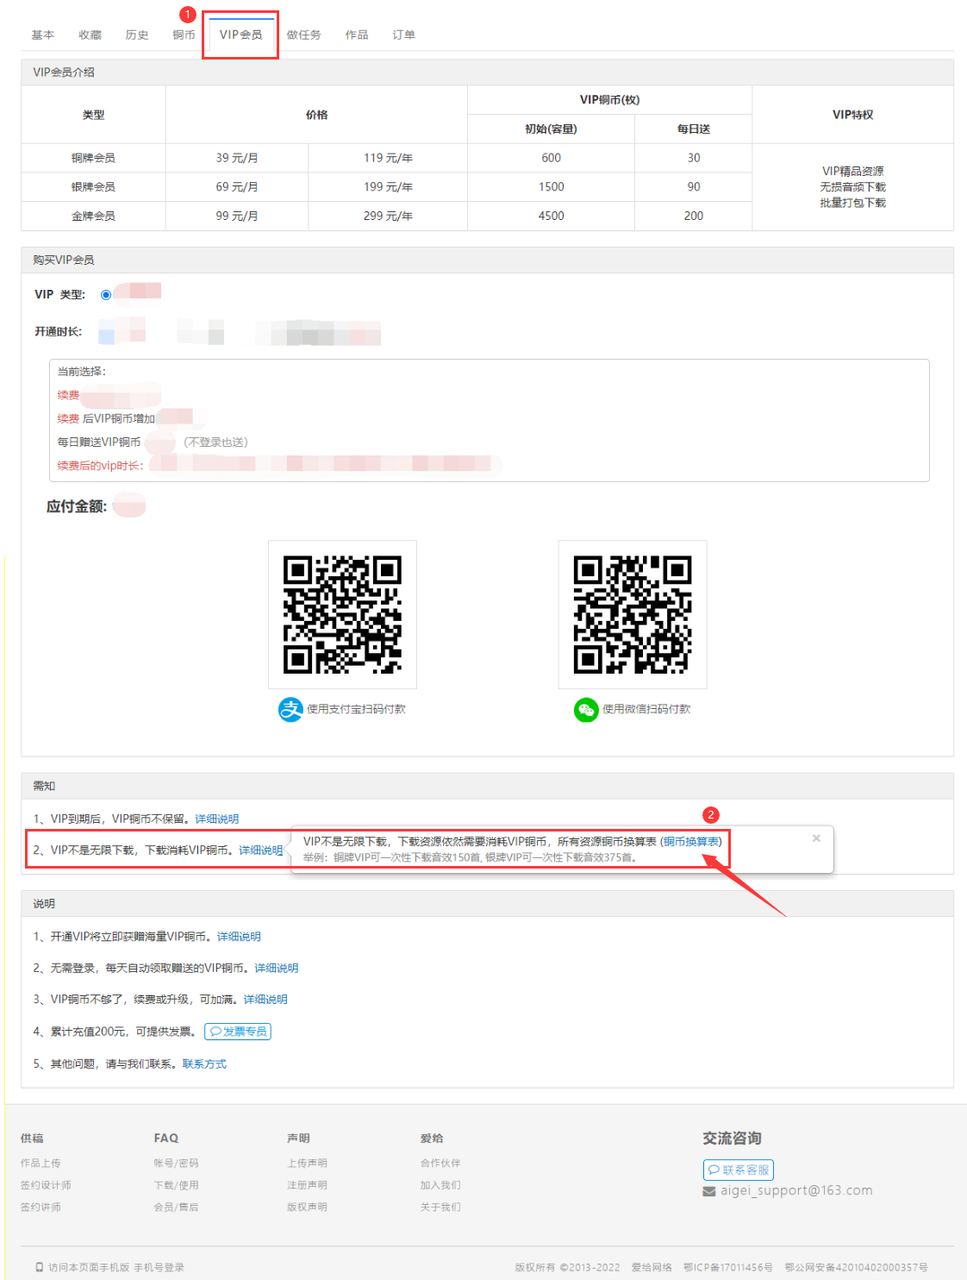Open footer link 签约设计师

pos(46,1185)
